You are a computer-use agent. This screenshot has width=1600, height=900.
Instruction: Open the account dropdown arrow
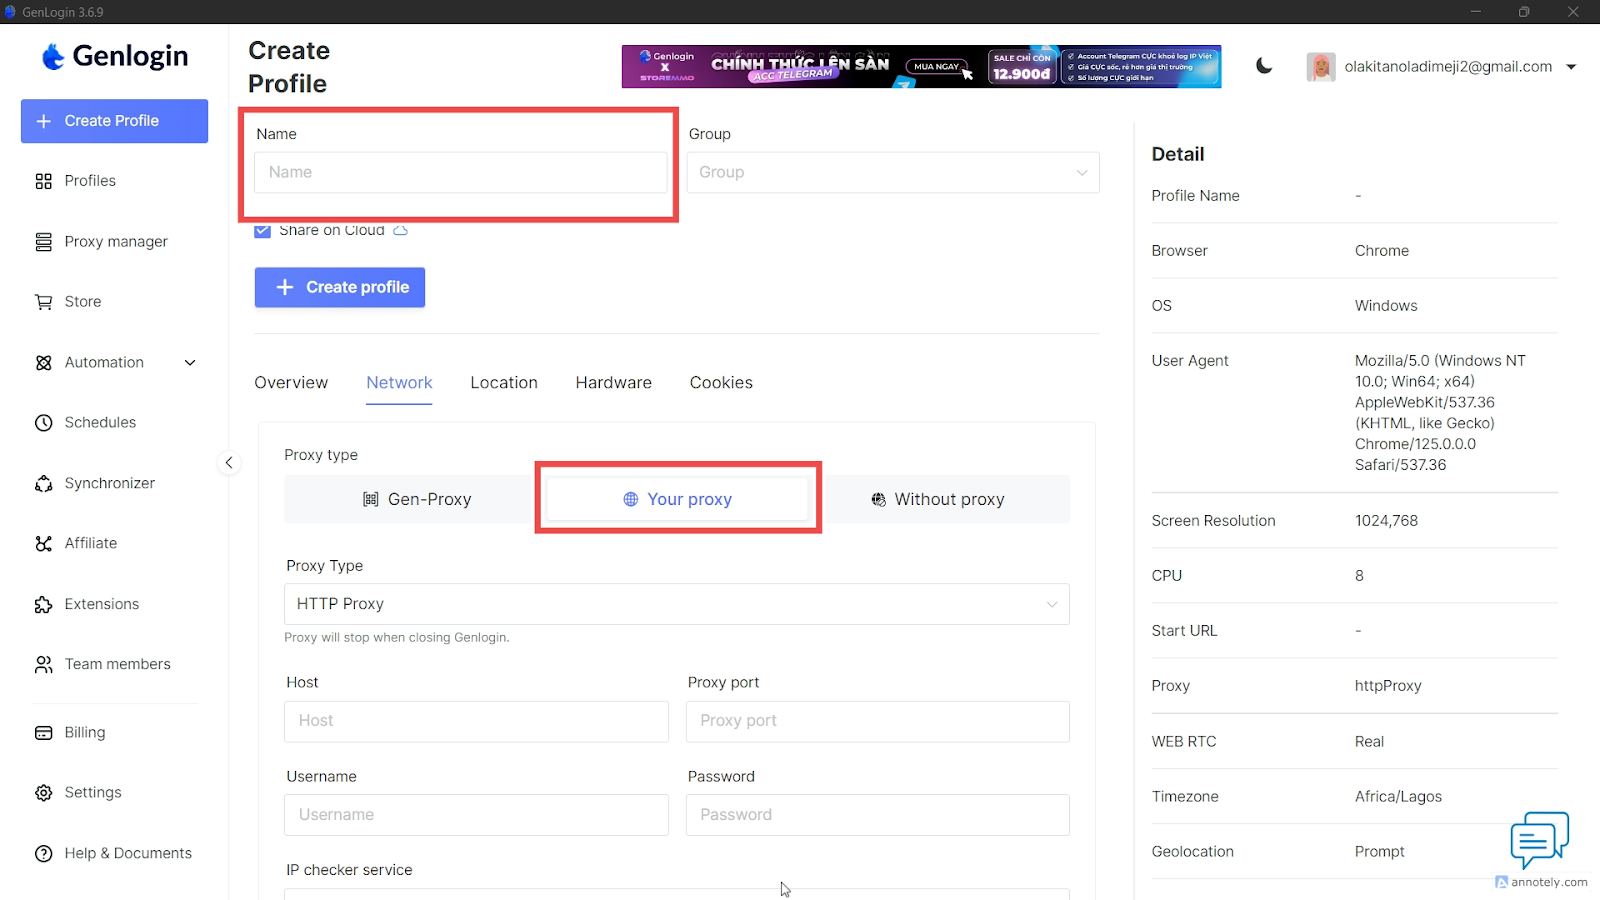coord(1571,67)
